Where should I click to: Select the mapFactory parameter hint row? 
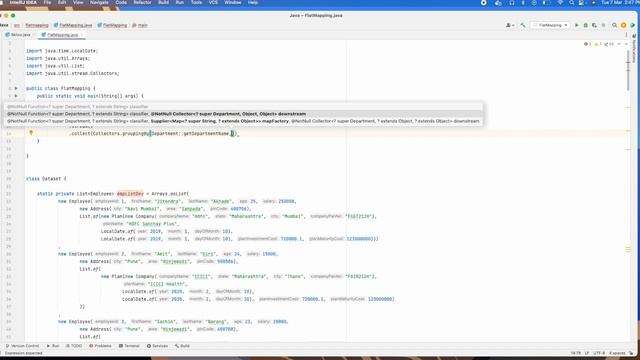(x=243, y=121)
